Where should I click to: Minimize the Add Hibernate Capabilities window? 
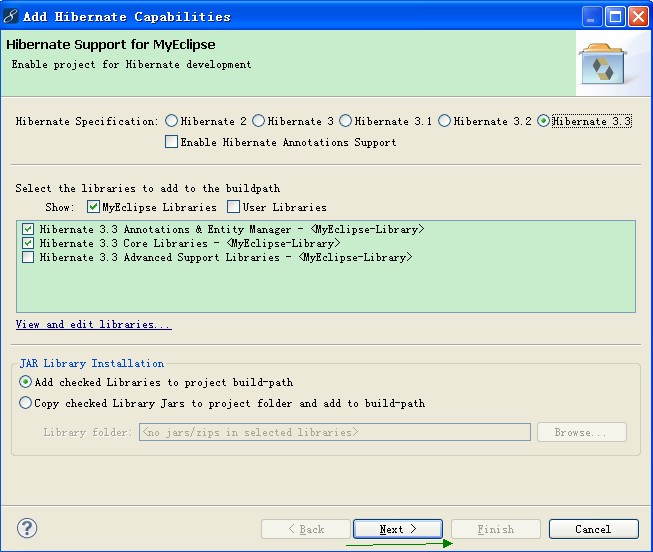(x=591, y=17)
